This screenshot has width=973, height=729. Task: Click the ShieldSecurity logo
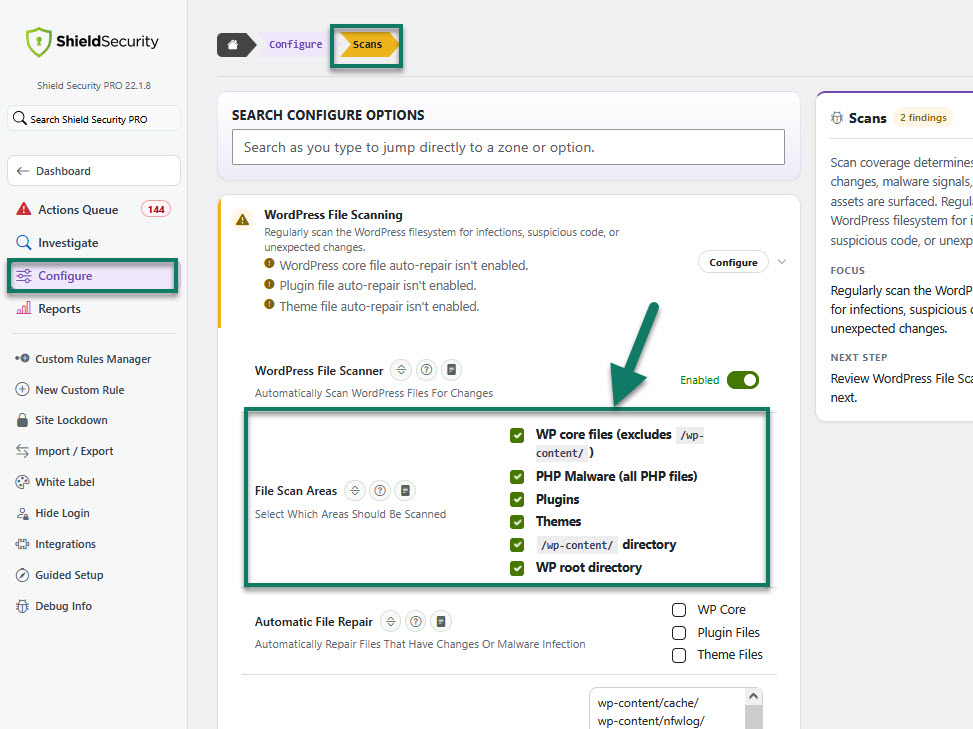[x=92, y=42]
